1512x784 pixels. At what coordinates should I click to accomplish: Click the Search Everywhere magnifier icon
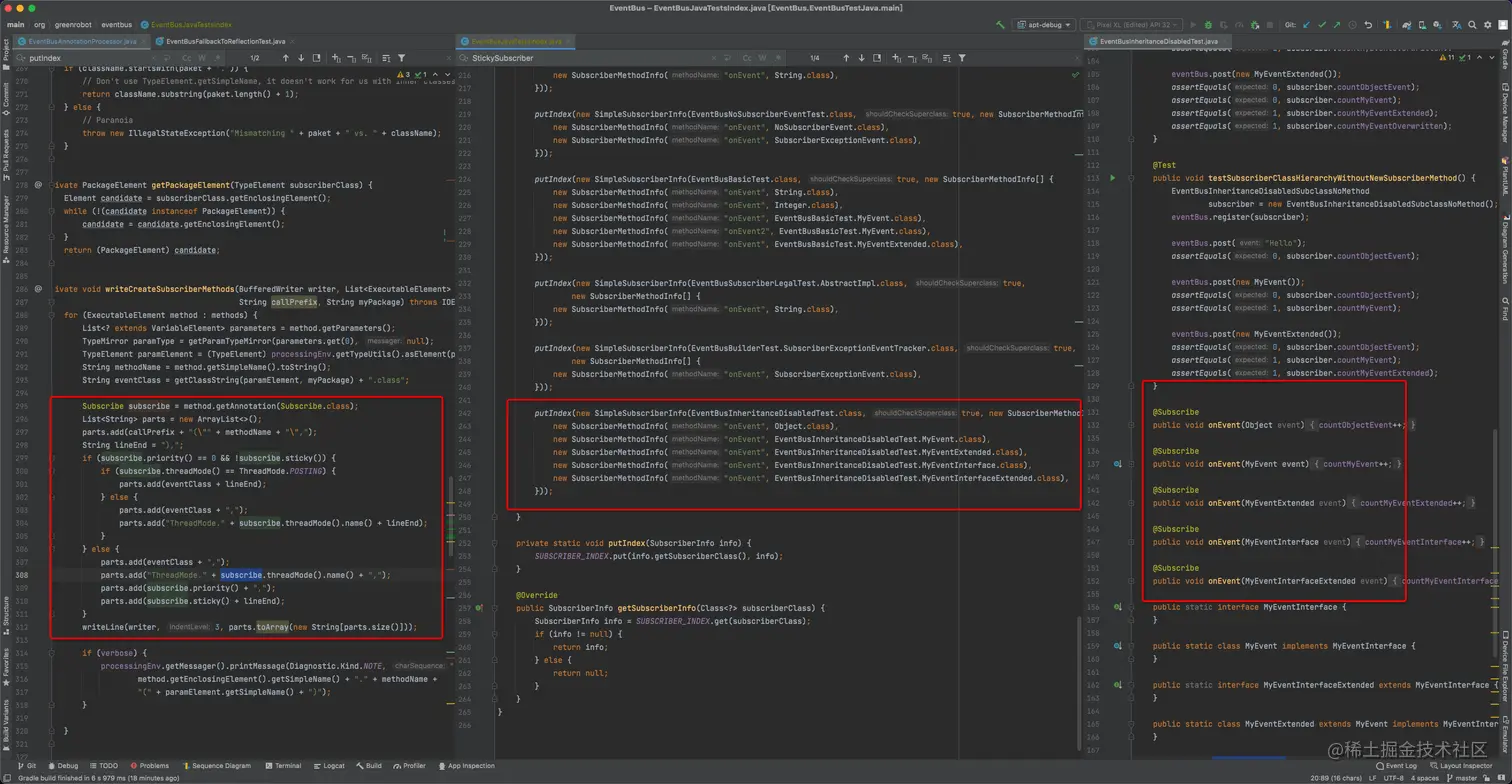[1472, 25]
